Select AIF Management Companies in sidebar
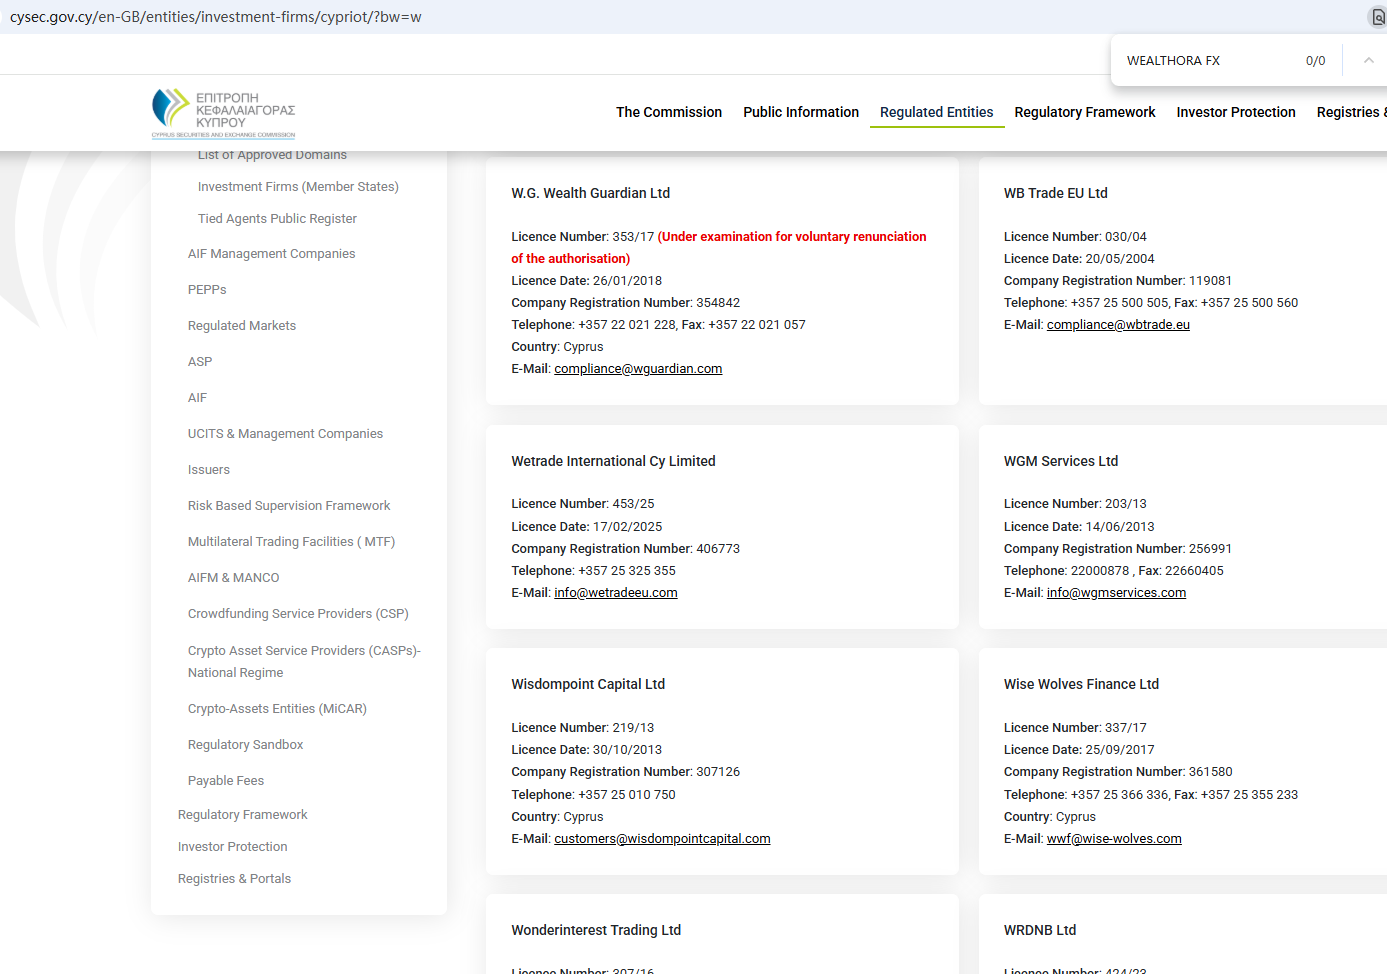Screen dimensions: 1387x974 point(271,254)
